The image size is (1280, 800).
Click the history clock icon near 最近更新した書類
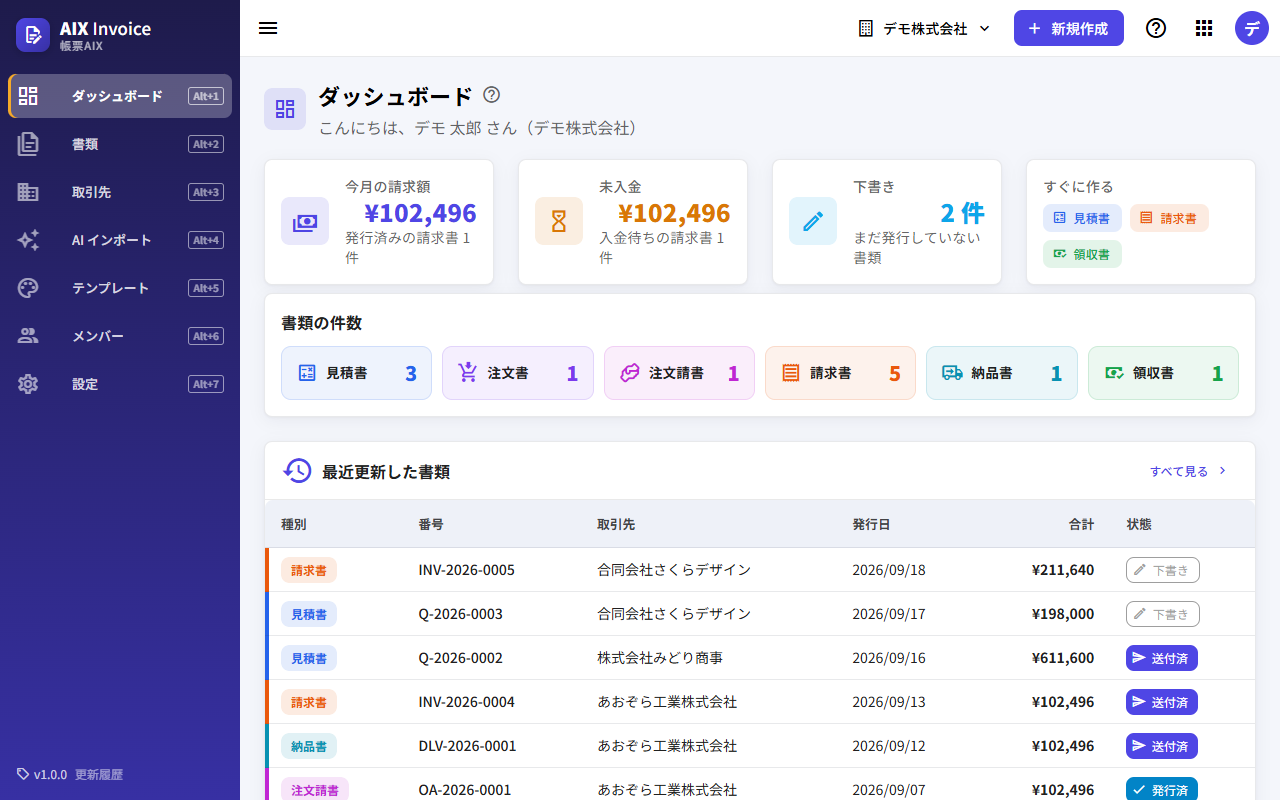[297, 471]
